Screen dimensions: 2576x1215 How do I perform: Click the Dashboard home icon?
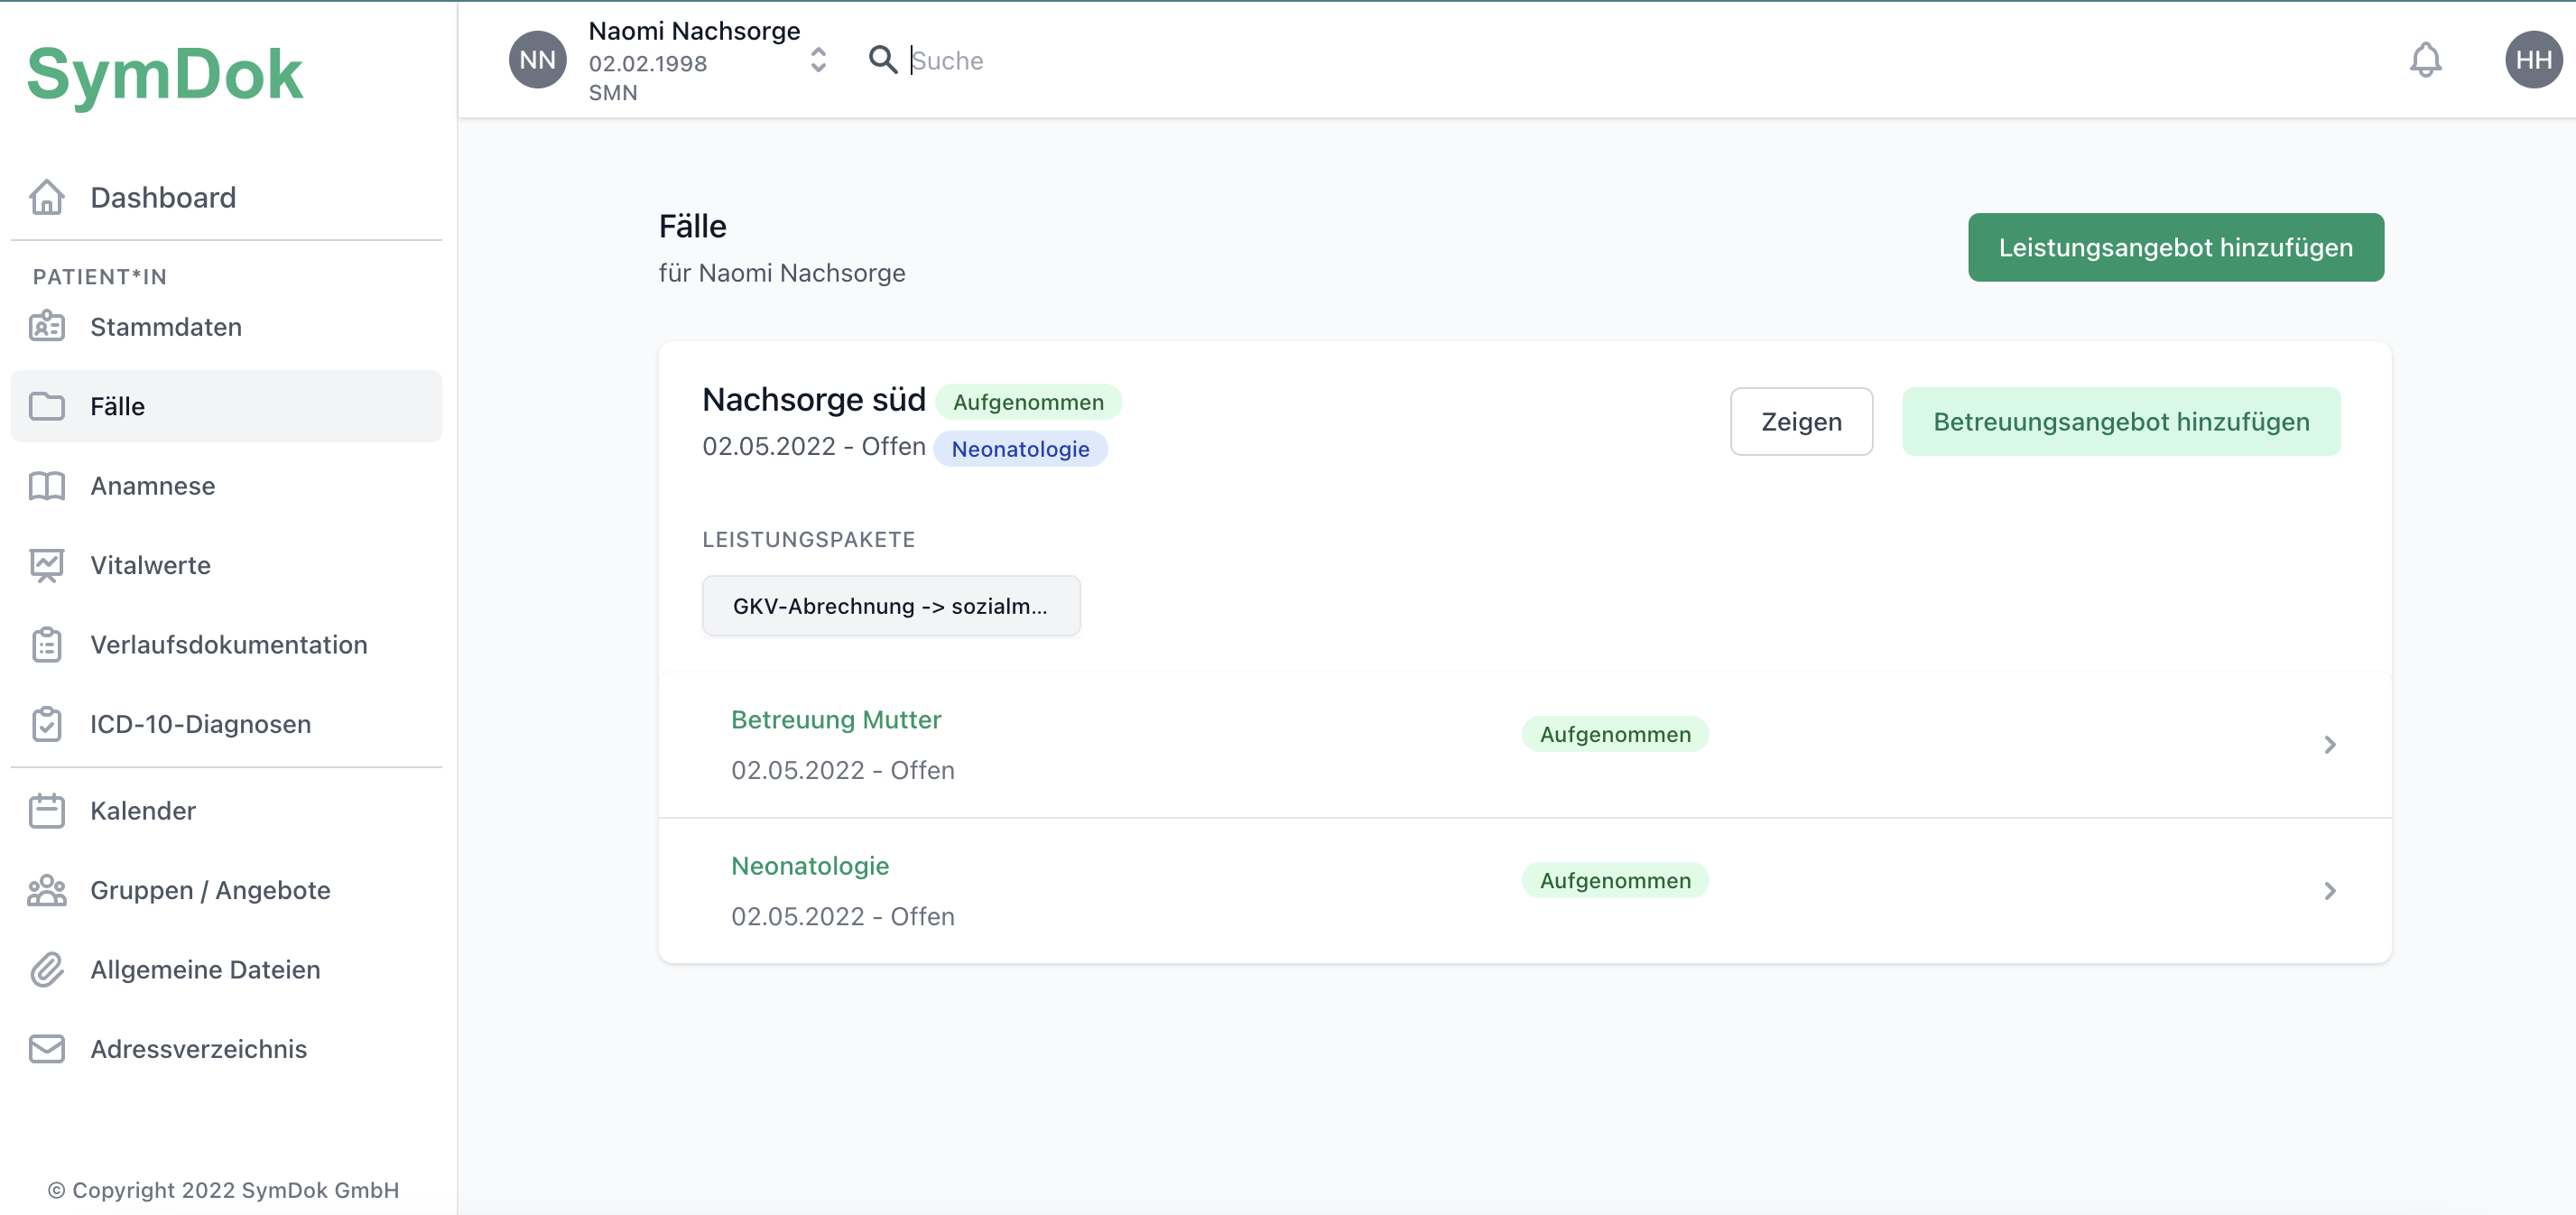click(x=47, y=197)
